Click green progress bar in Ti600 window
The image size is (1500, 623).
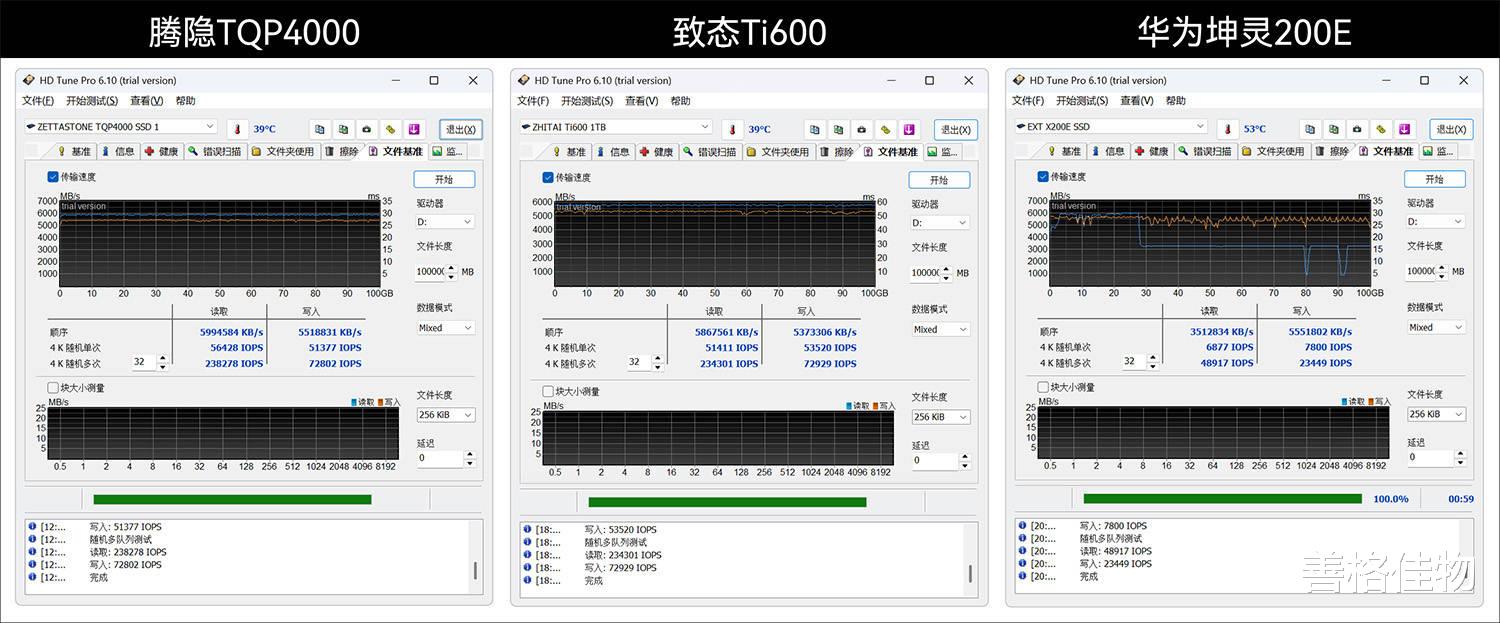[727, 502]
